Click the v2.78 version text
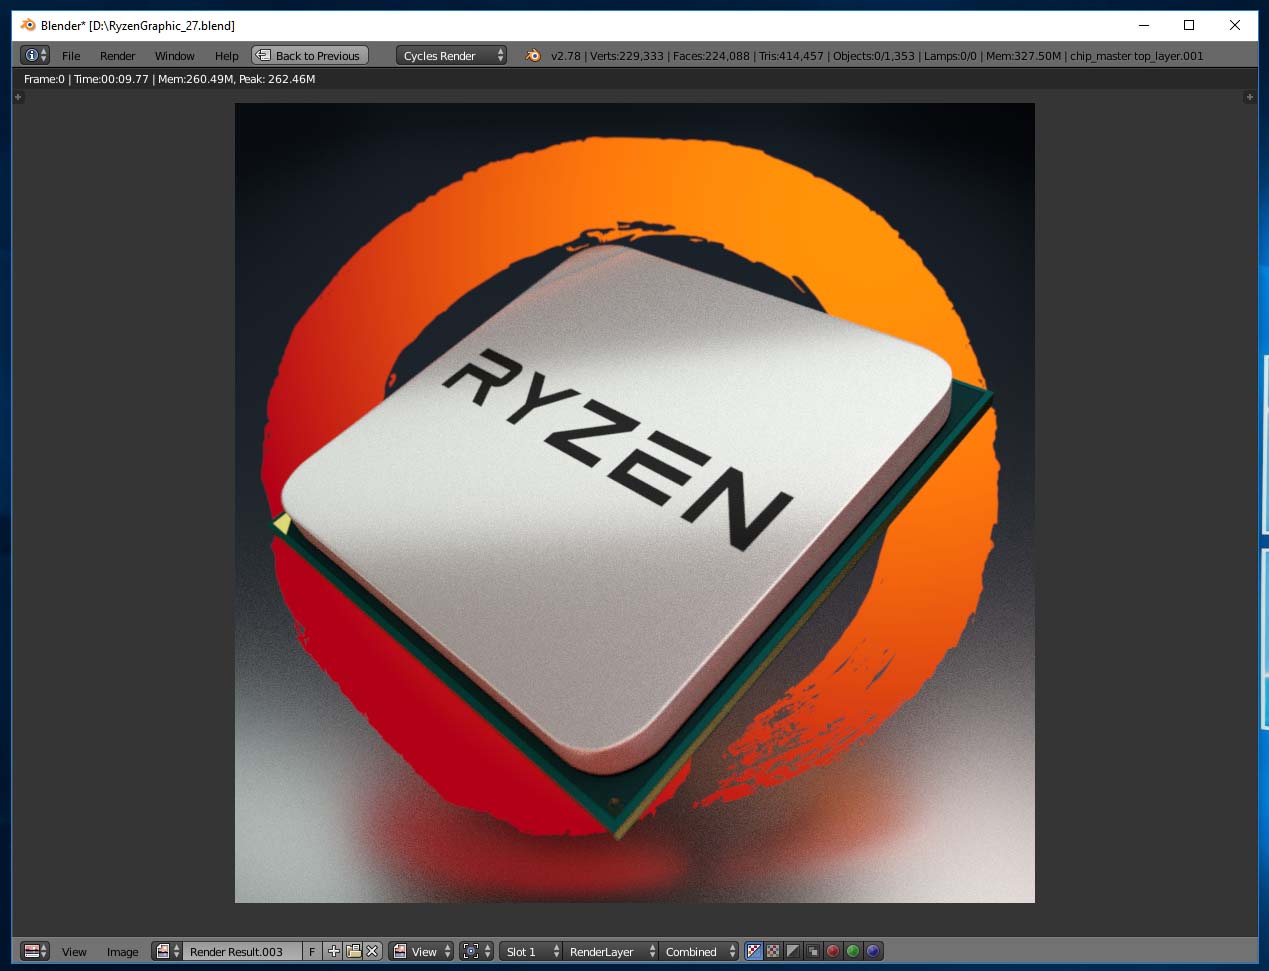Screen dimensions: 1269x971 (566, 56)
